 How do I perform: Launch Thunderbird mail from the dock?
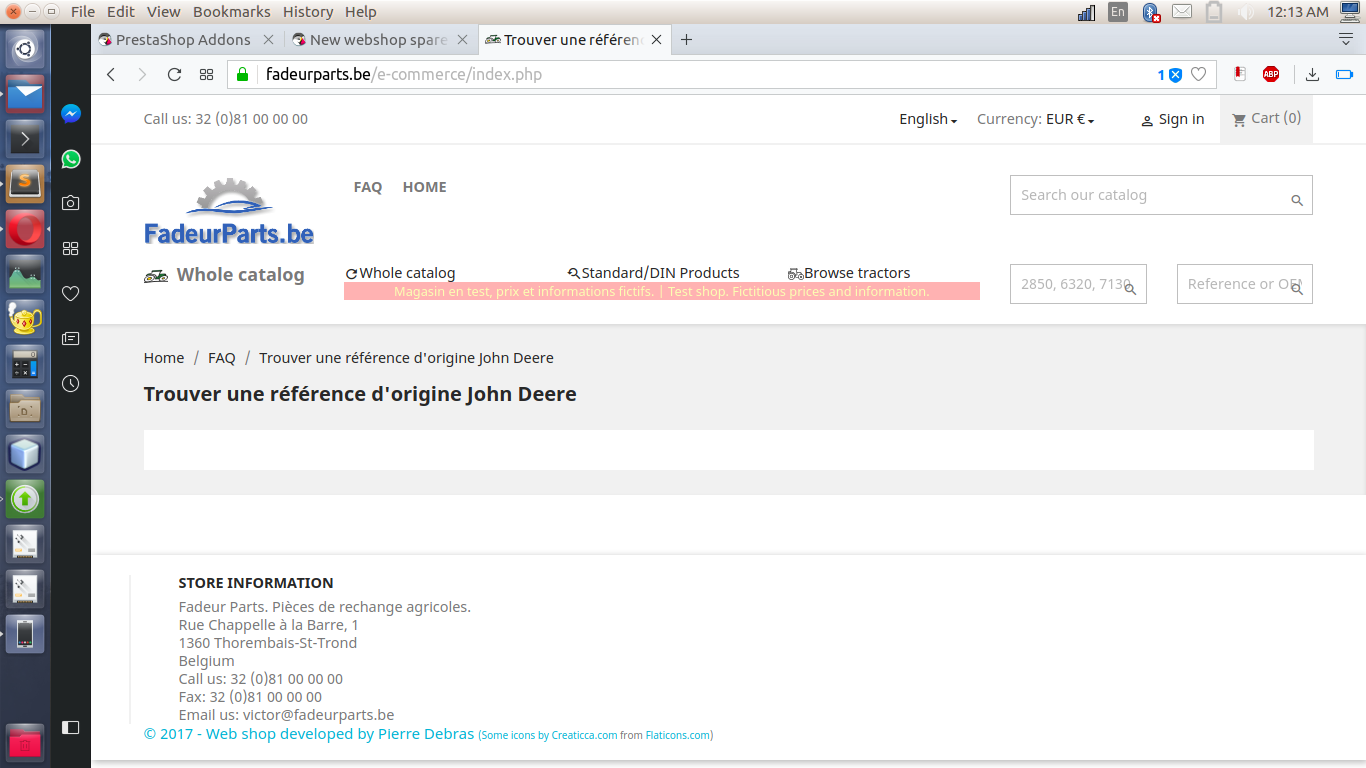click(x=25, y=94)
